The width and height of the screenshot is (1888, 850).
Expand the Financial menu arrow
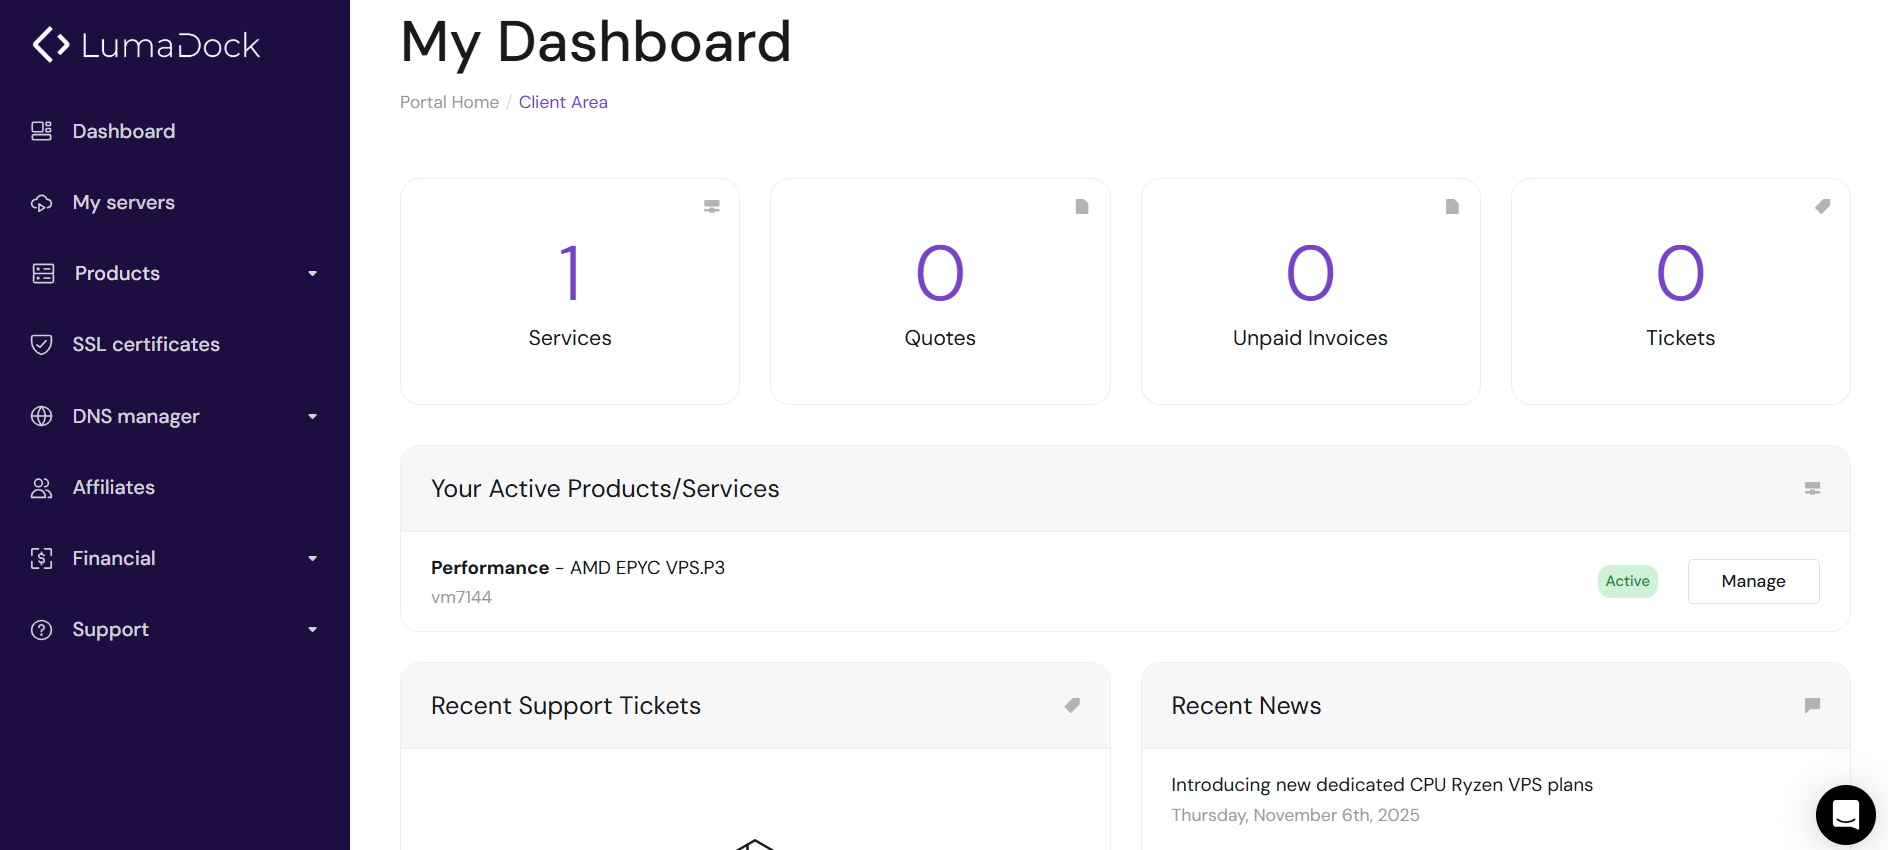click(x=312, y=559)
